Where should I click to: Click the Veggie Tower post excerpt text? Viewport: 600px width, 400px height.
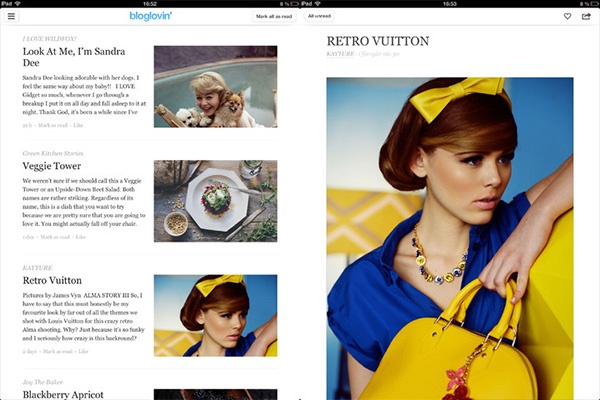[x=84, y=202]
